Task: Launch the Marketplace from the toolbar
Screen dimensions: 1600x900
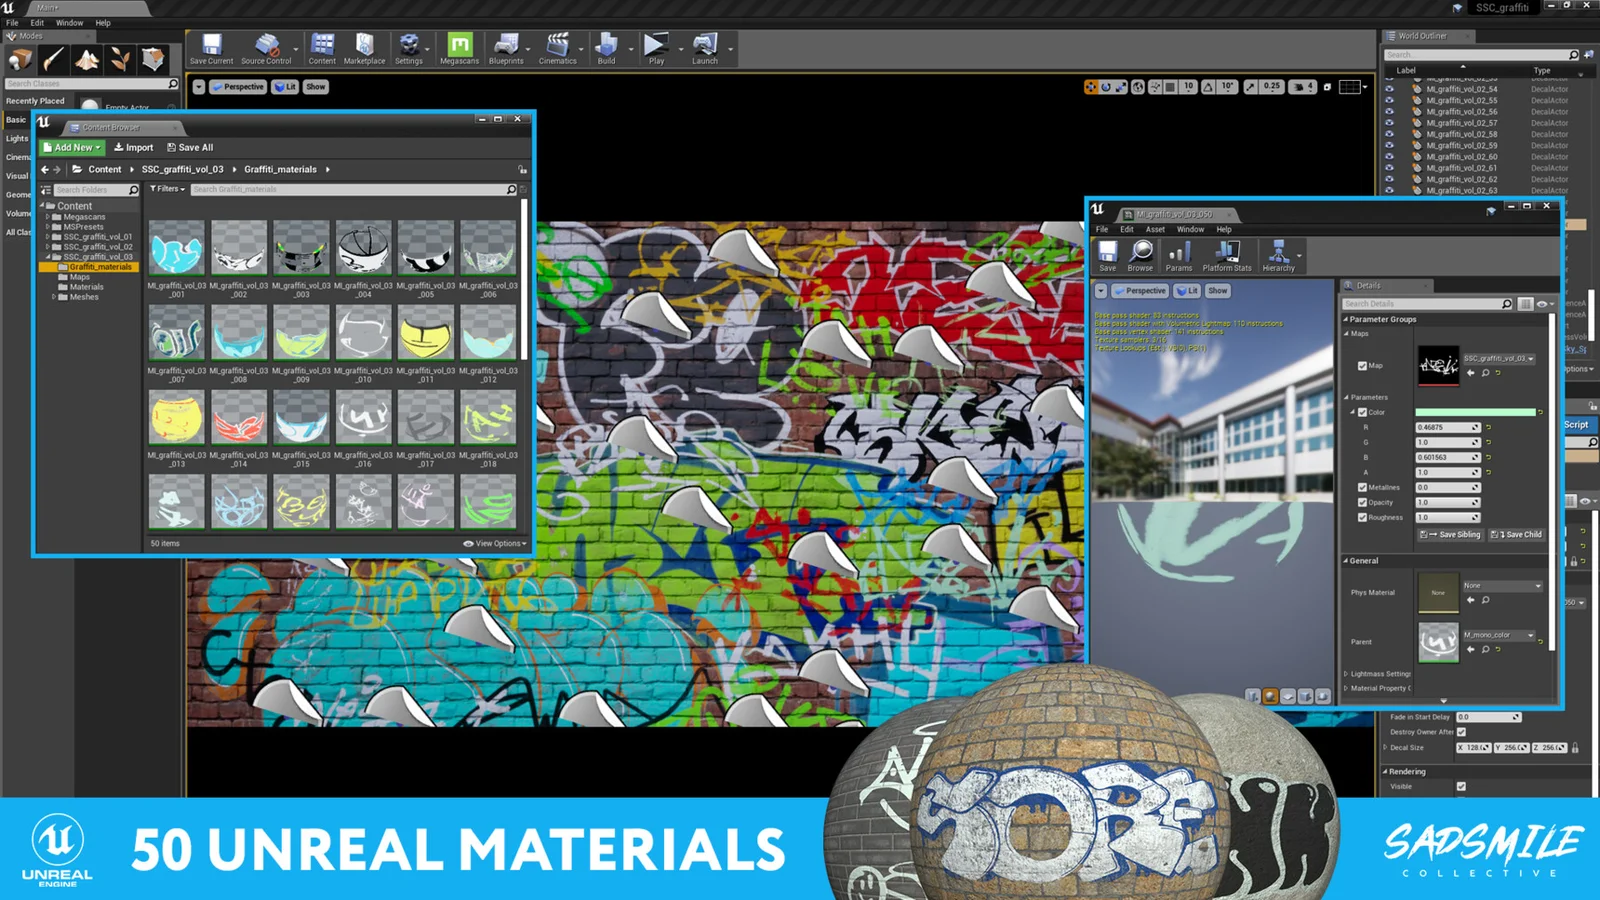Action: [x=364, y=46]
